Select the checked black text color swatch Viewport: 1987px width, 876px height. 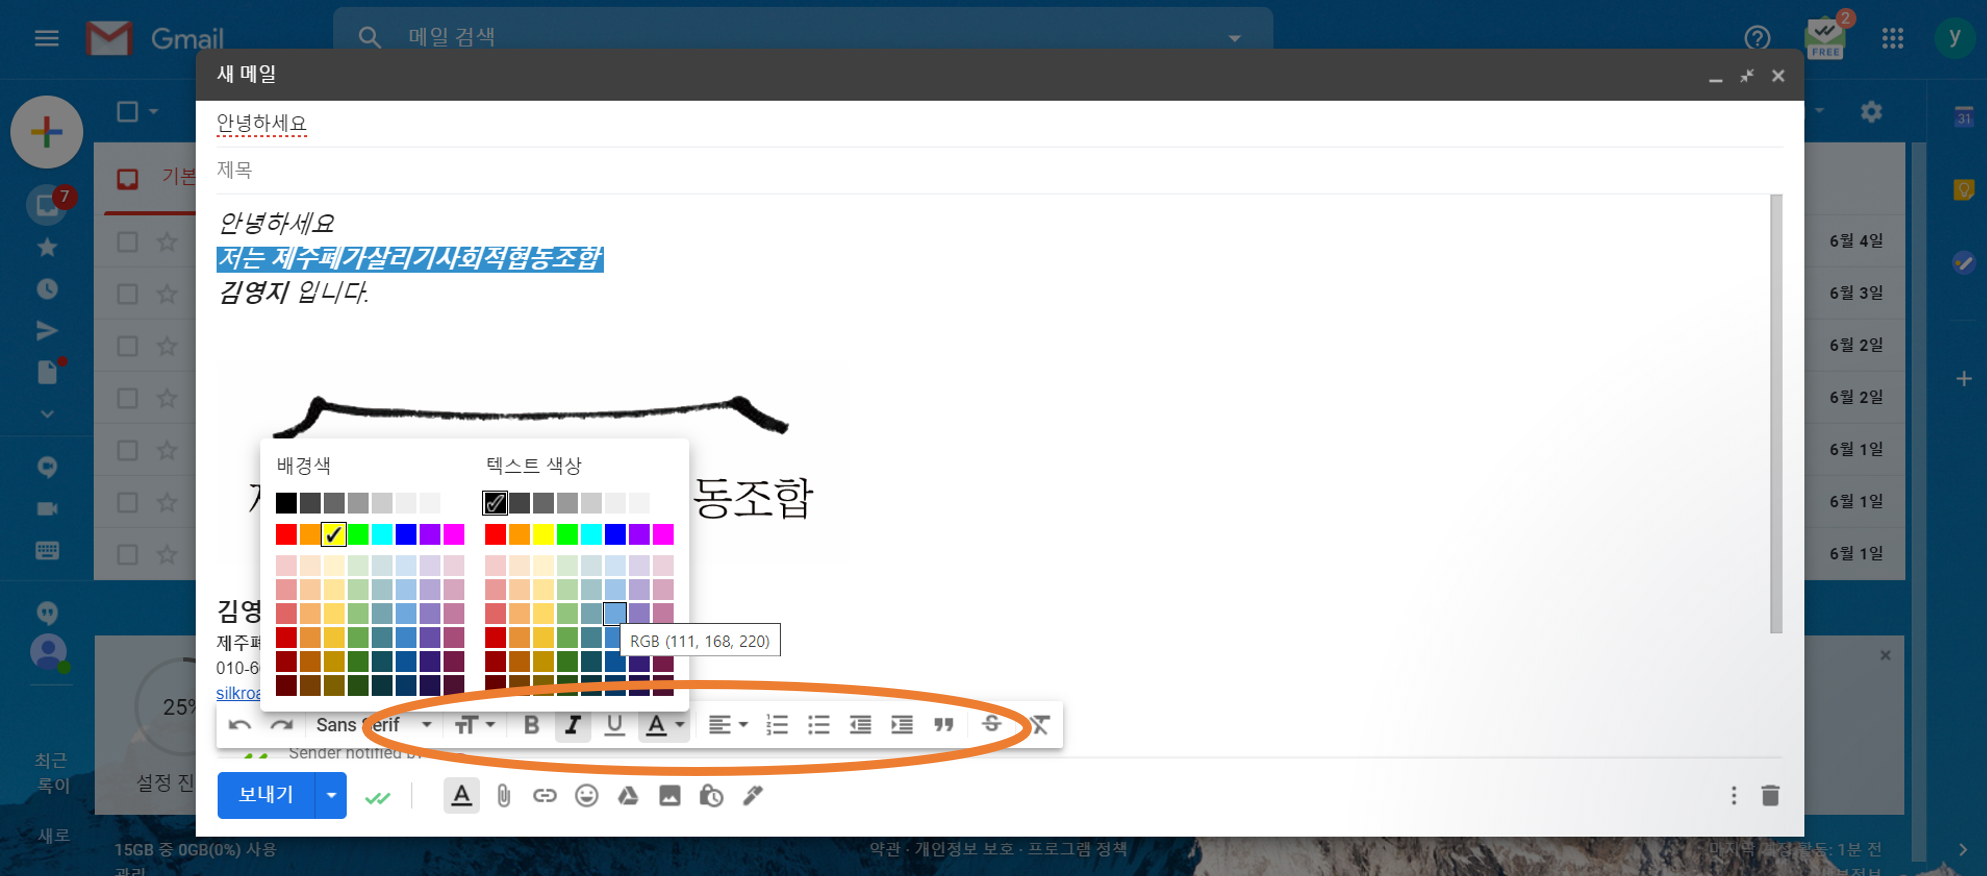[x=495, y=503]
